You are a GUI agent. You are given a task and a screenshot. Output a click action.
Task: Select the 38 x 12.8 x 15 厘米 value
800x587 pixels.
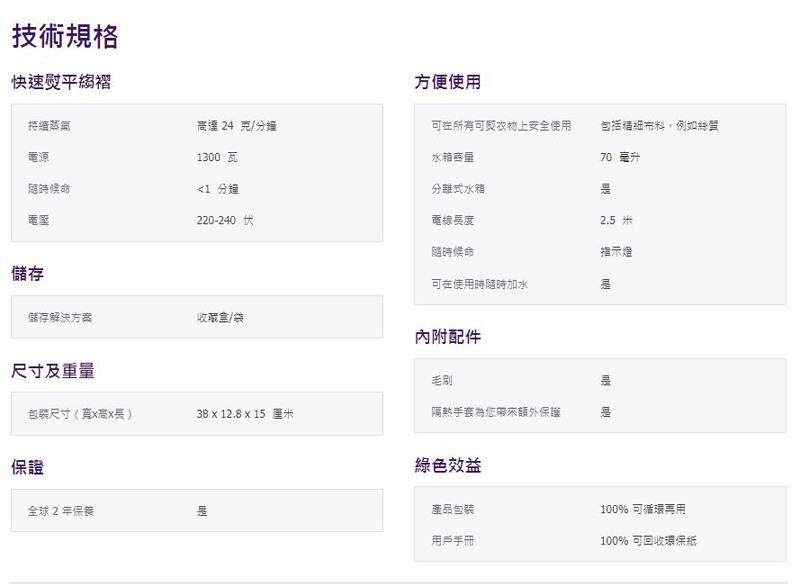245,414
